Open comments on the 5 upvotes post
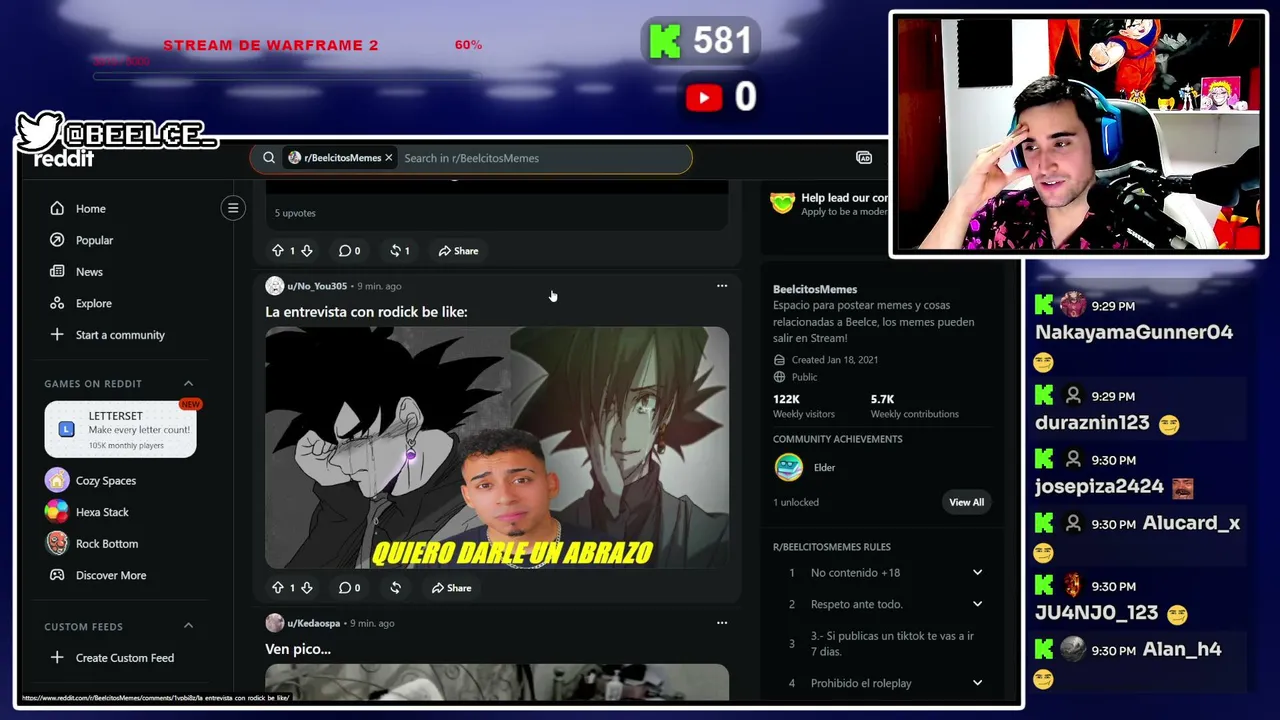The width and height of the screenshot is (1280, 720). coord(349,251)
